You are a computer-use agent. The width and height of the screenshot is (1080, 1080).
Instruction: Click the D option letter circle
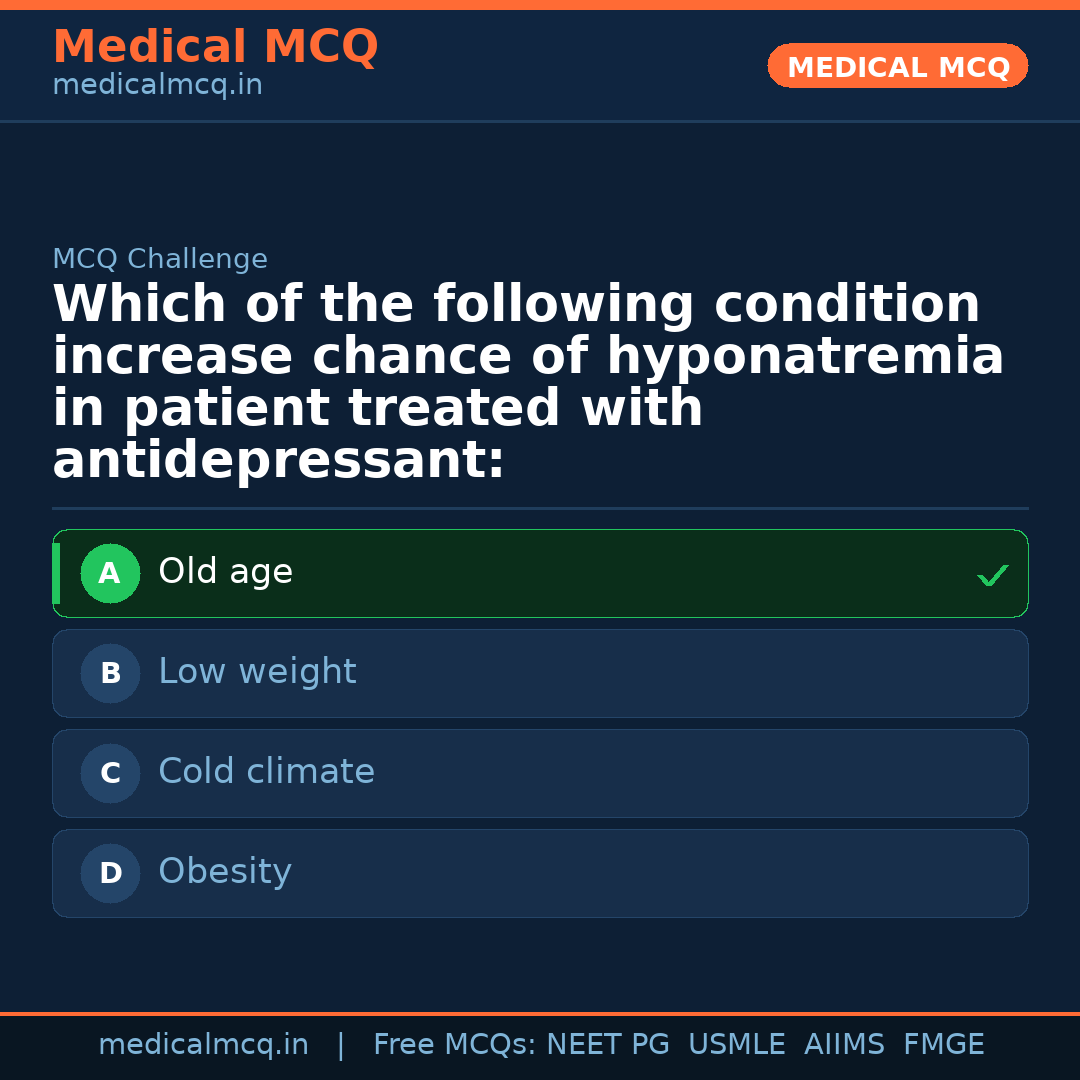(x=110, y=874)
